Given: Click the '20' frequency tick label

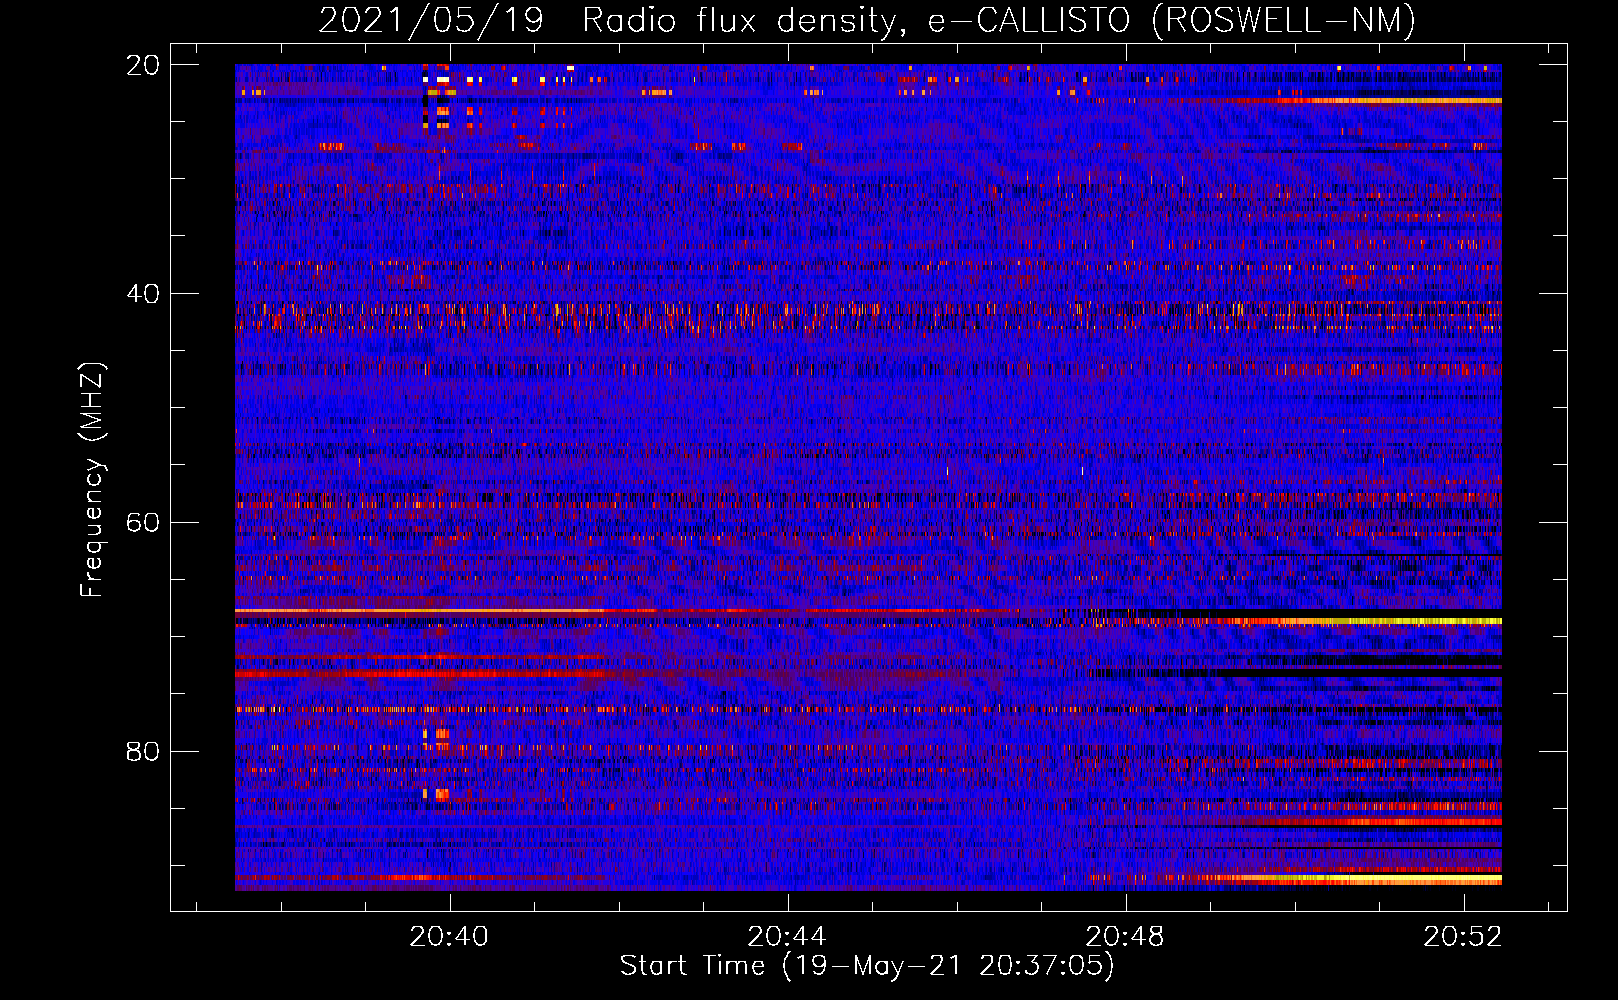Looking at the screenshot, I should point(143,65).
